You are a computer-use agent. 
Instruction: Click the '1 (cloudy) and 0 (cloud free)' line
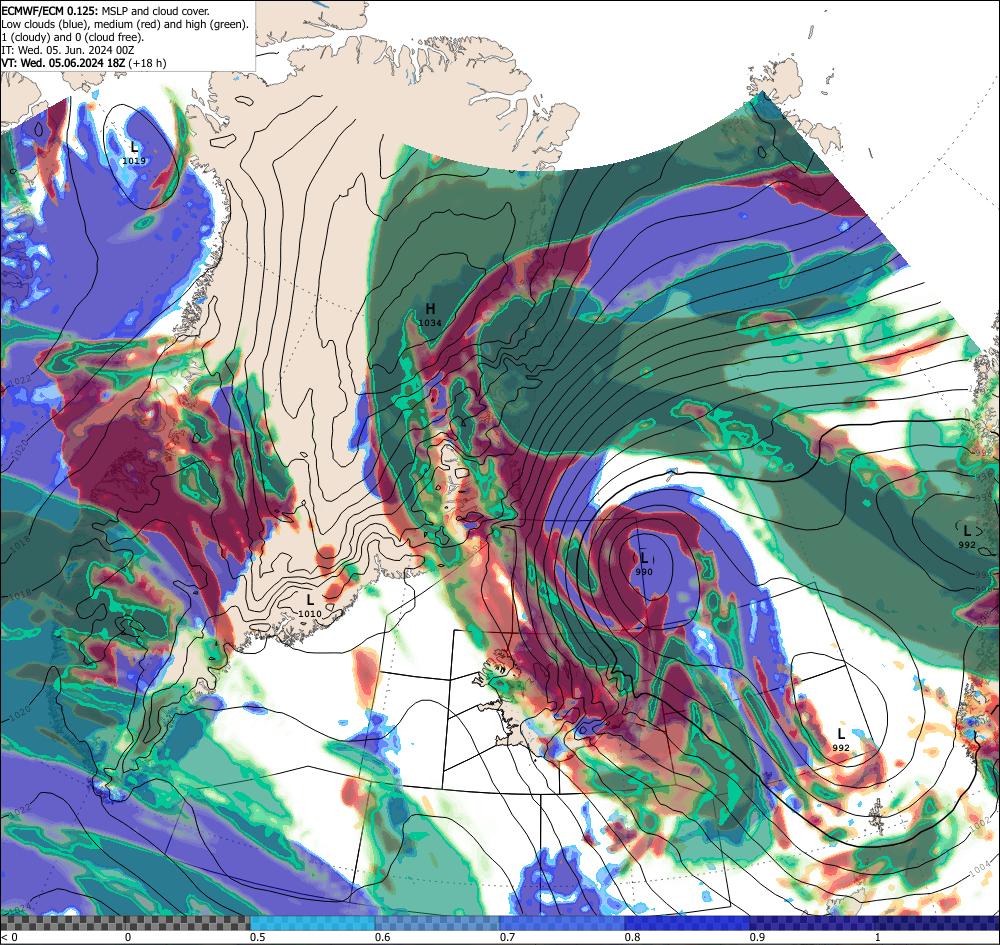tap(73, 36)
